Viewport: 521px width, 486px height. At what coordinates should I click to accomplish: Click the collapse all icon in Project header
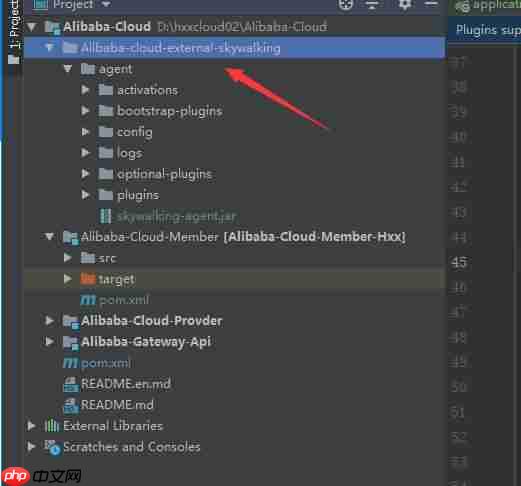[x=372, y=5]
